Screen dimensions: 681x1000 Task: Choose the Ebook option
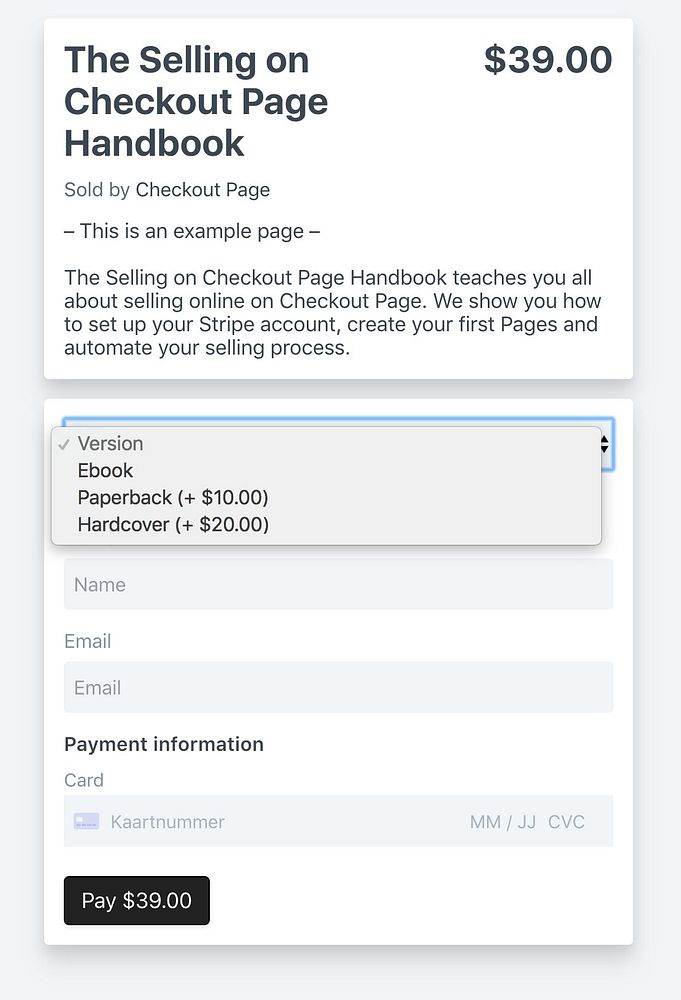(x=105, y=470)
